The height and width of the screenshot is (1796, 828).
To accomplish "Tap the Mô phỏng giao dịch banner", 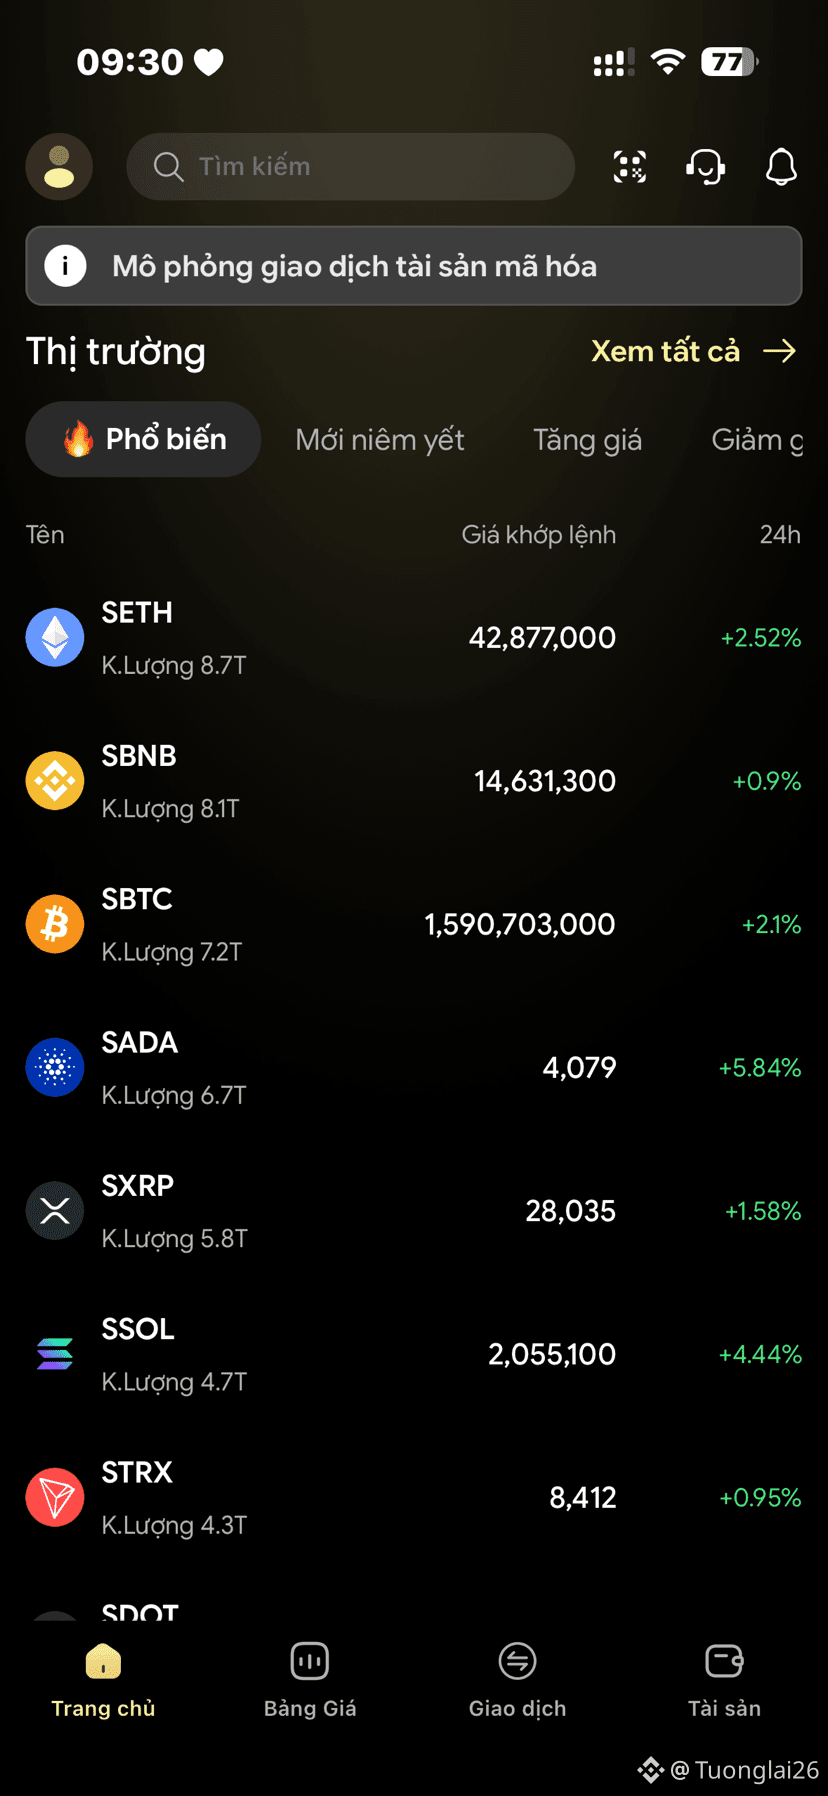I will click(414, 266).
